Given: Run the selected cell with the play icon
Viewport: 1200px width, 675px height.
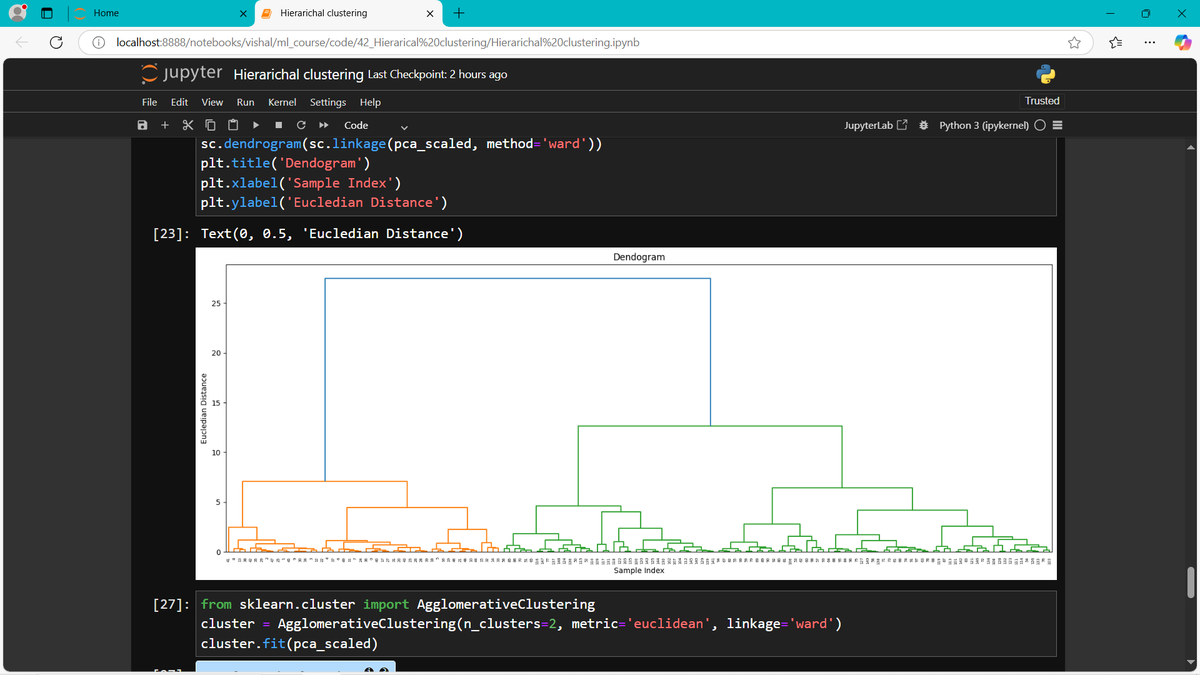Looking at the screenshot, I should click(256, 125).
